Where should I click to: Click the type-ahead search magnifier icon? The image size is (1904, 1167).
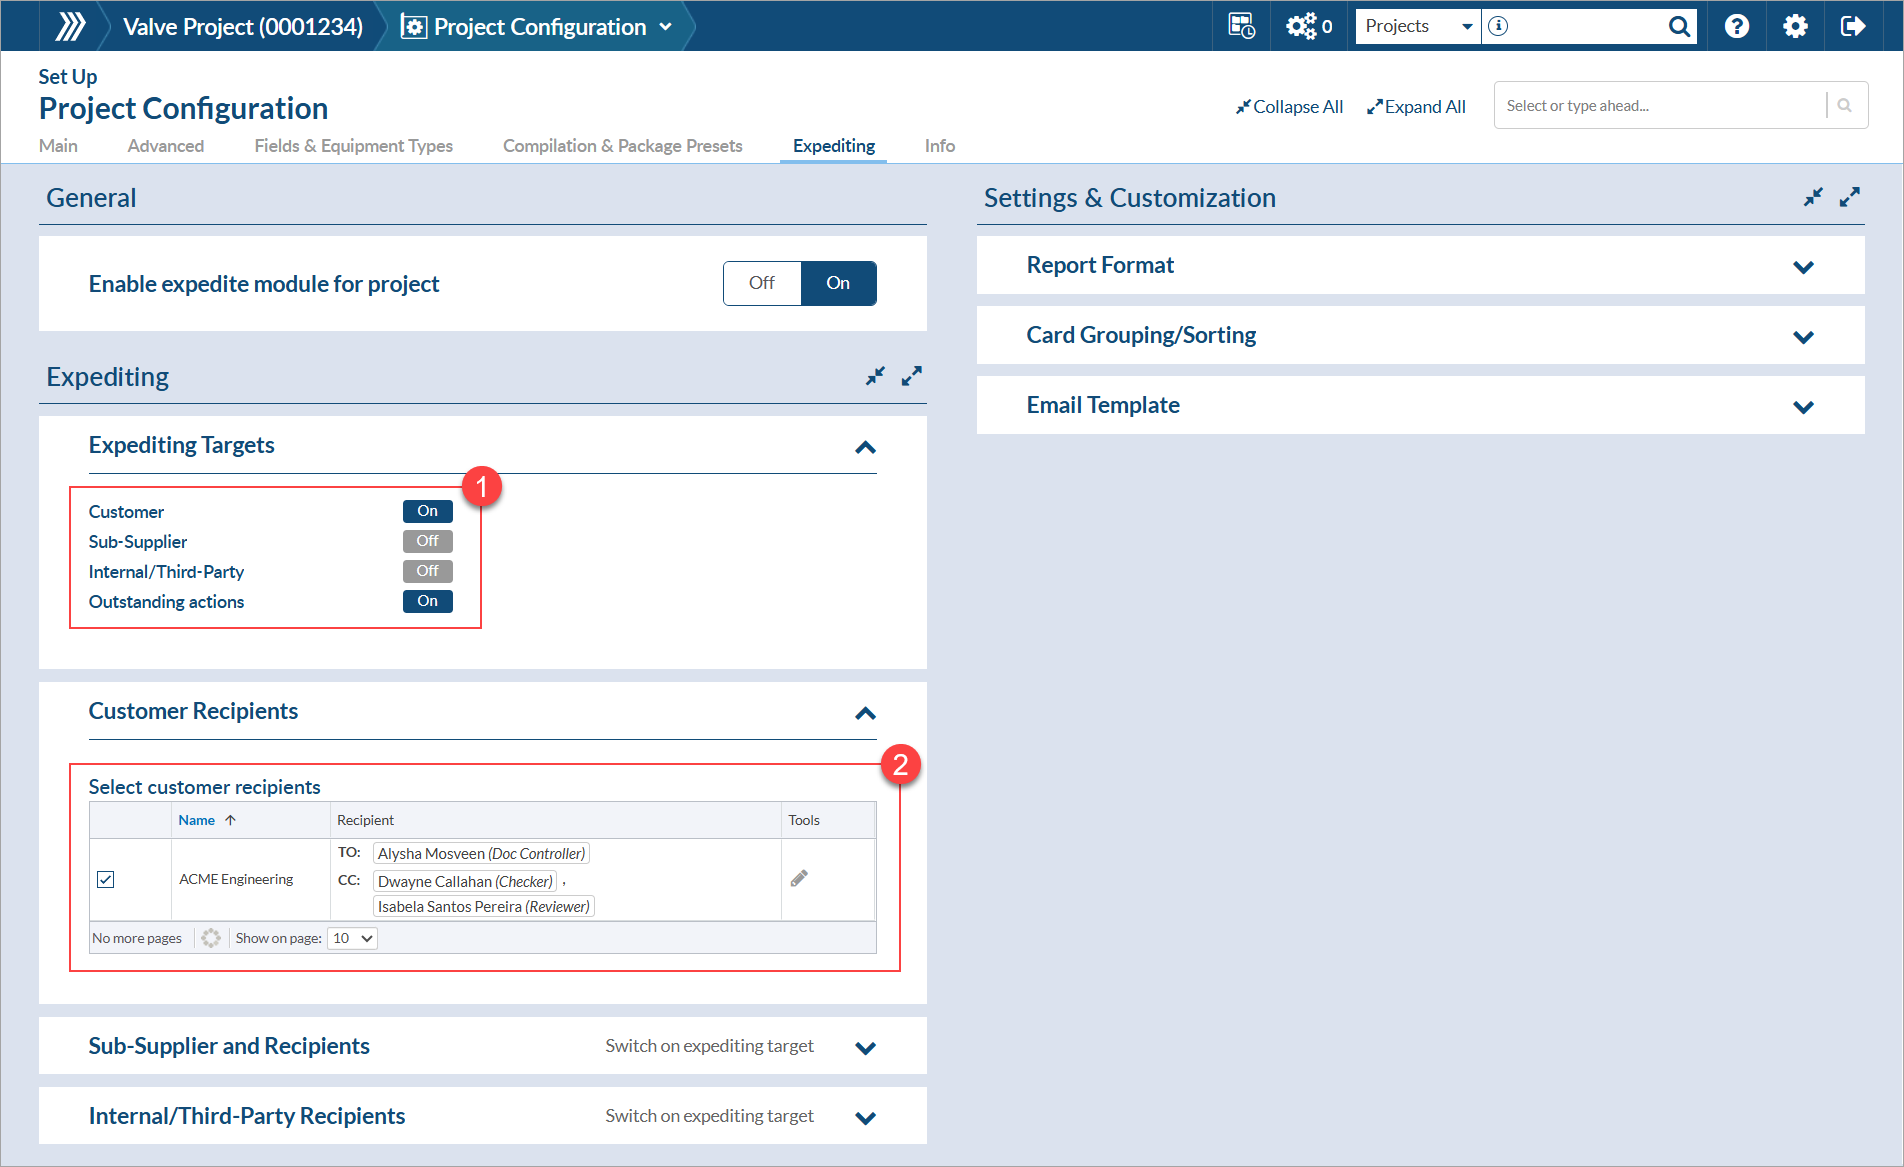1845,105
